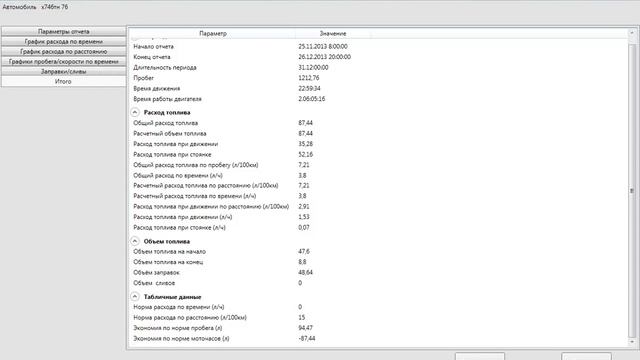Select Объем топлива на конец row
Screen dimensions: 640x360
coord(379,262)
